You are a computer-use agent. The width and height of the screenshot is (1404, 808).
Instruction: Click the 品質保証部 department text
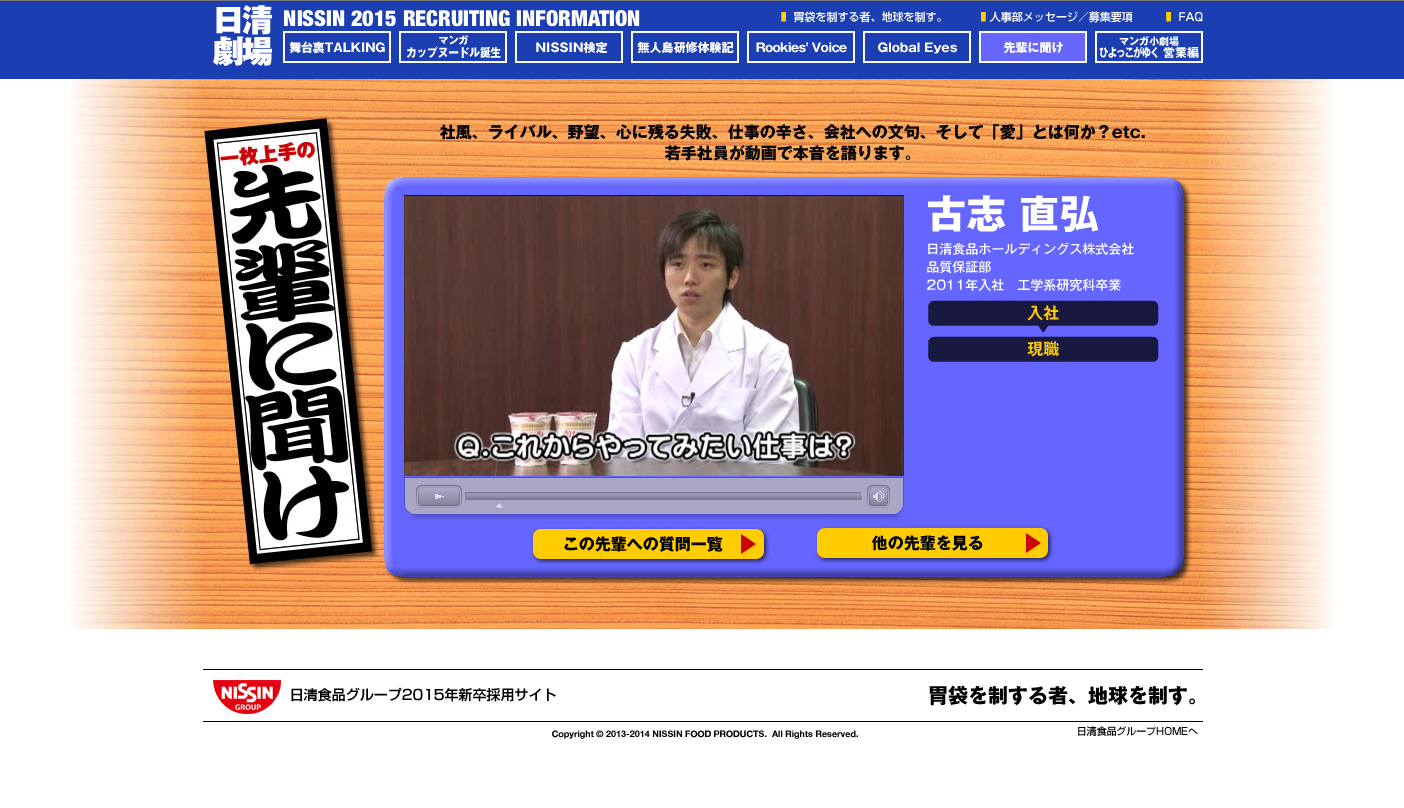click(959, 267)
